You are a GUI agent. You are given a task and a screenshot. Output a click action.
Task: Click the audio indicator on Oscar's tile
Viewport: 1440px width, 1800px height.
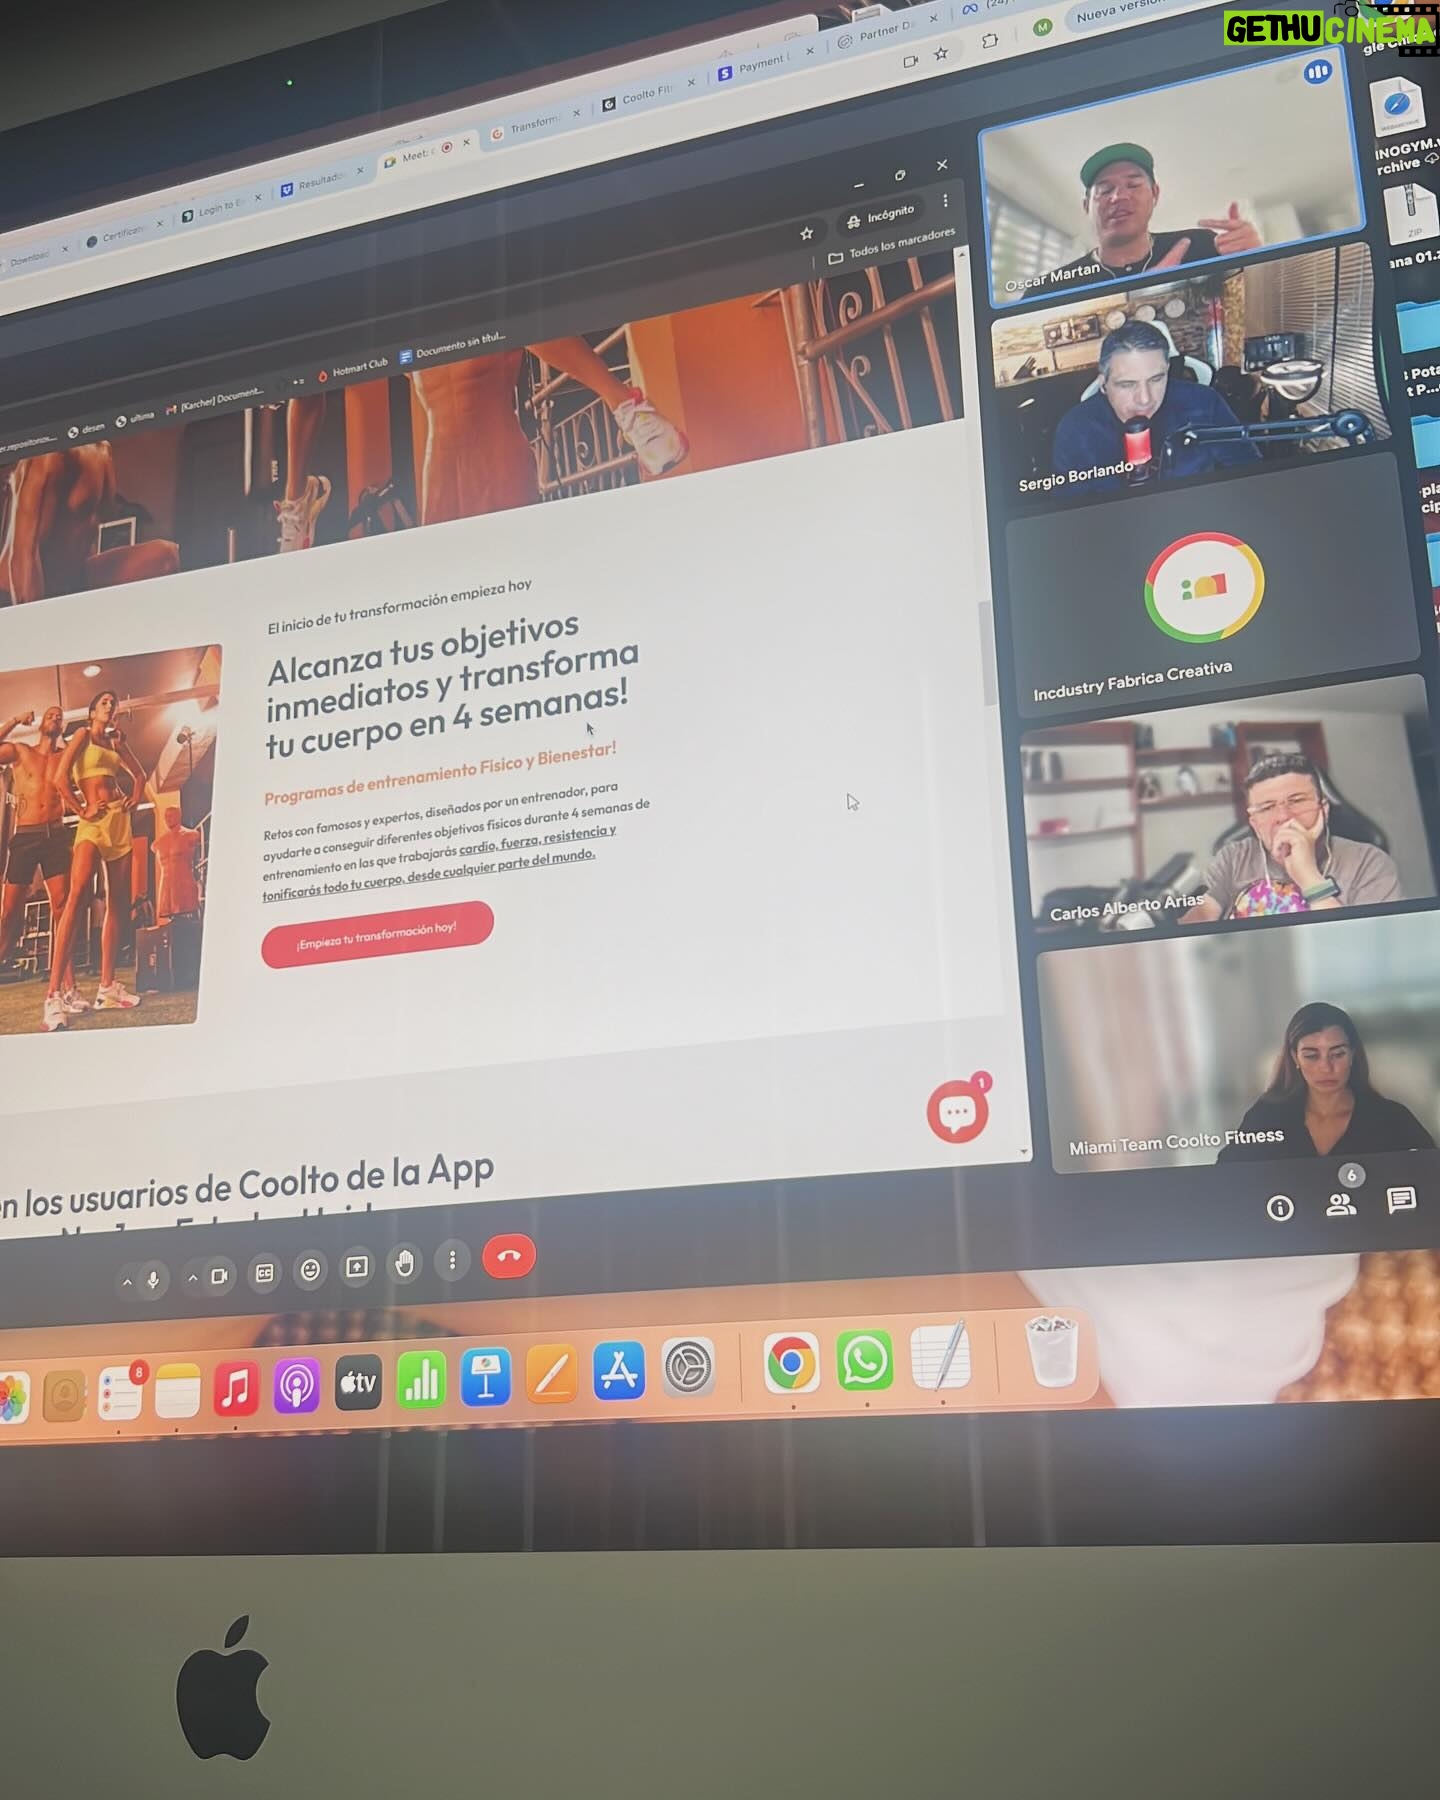[1317, 72]
